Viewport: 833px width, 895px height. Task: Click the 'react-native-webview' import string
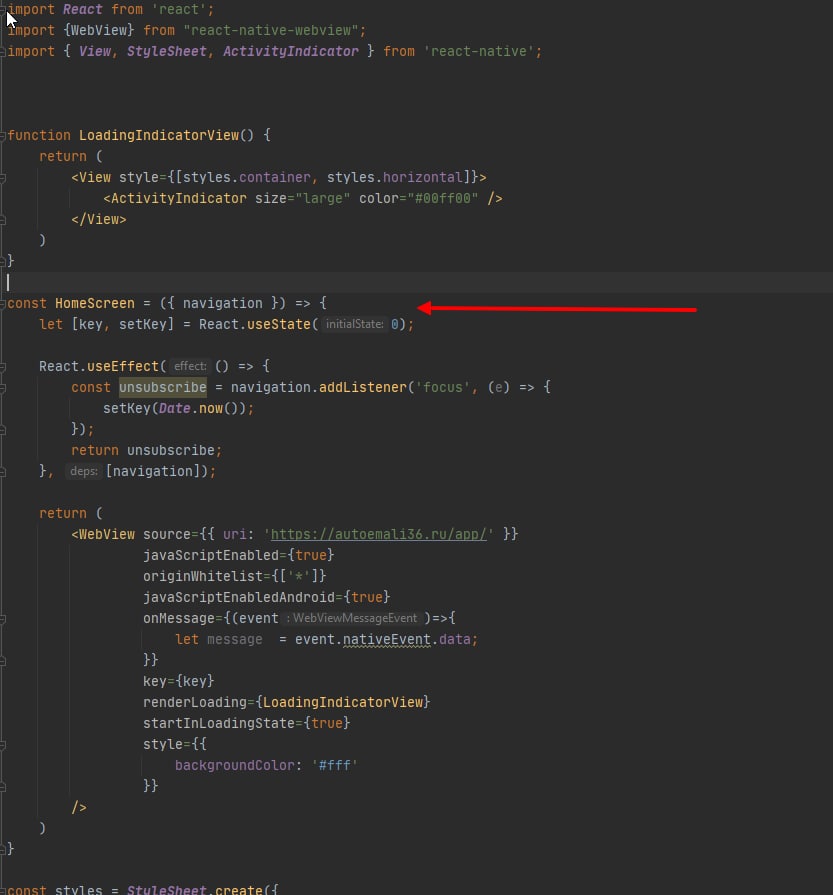271,30
